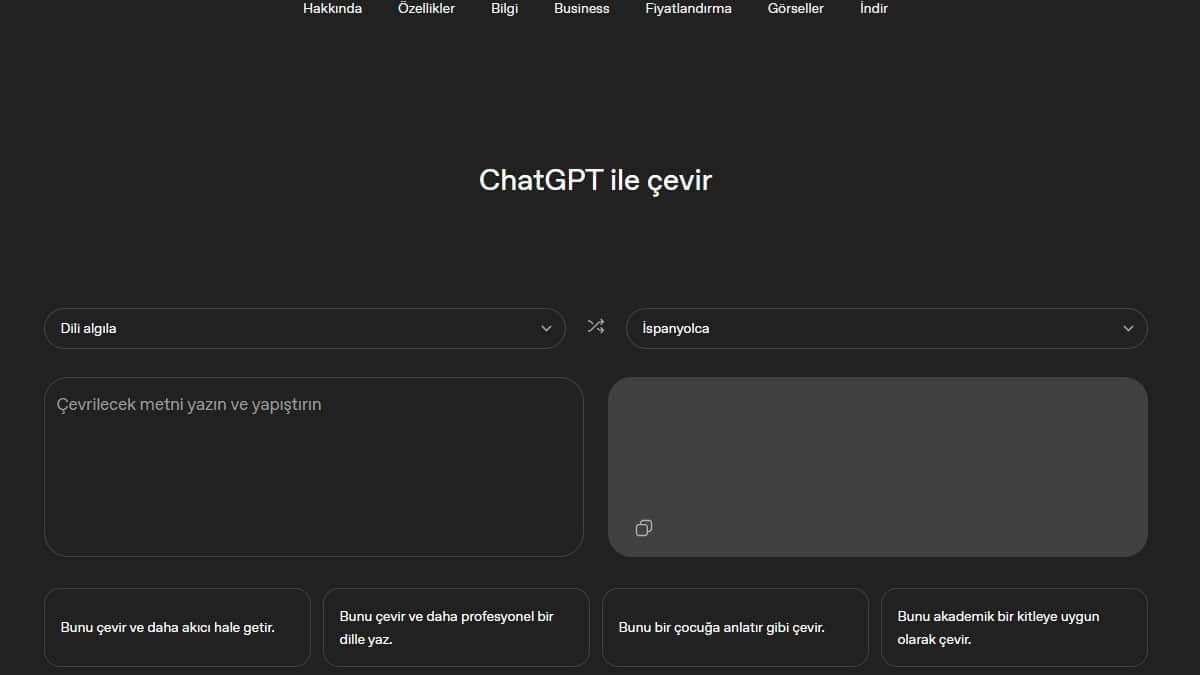The height and width of the screenshot is (675, 1200).
Task: Click the ChatGPT ile çevir heading
Action: pos(597,180)
